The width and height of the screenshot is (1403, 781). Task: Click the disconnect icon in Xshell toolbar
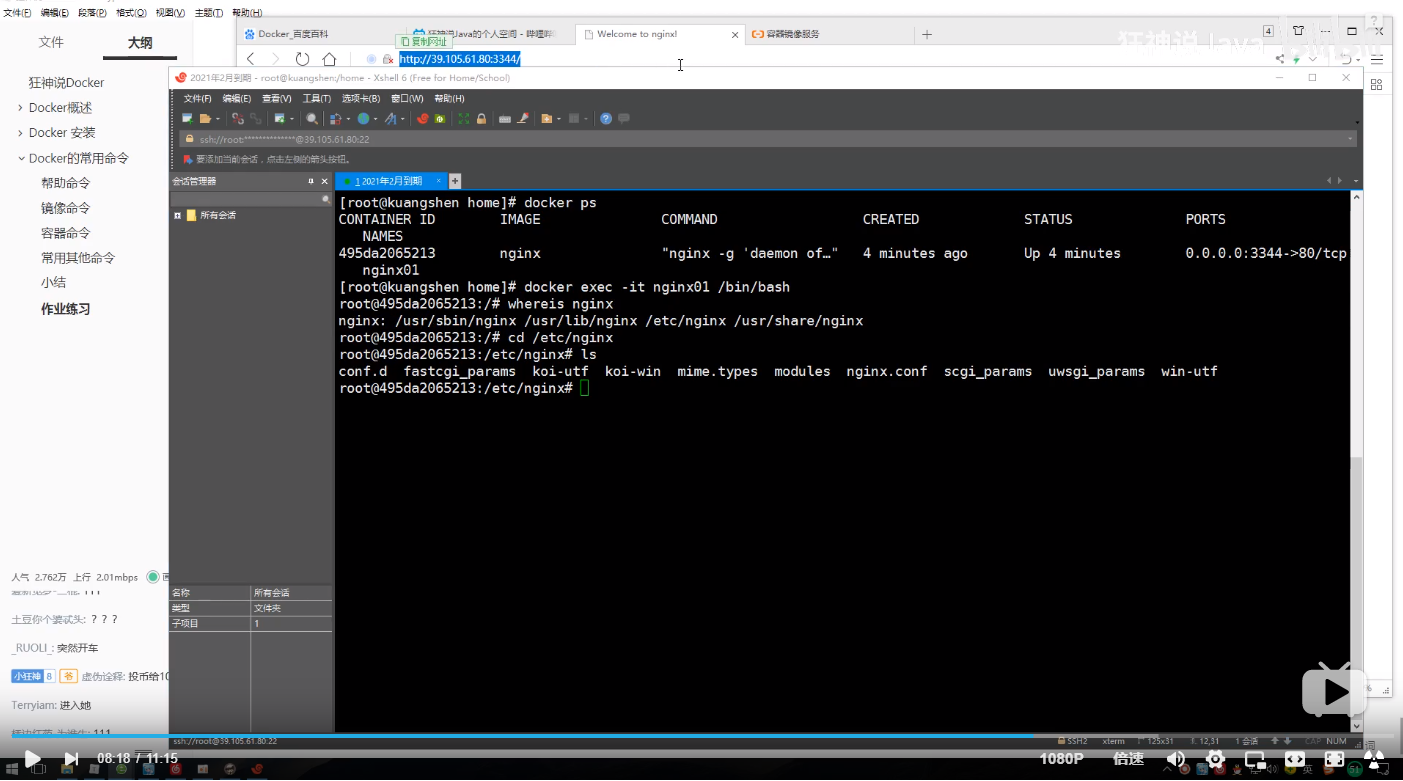coord(238,118)
